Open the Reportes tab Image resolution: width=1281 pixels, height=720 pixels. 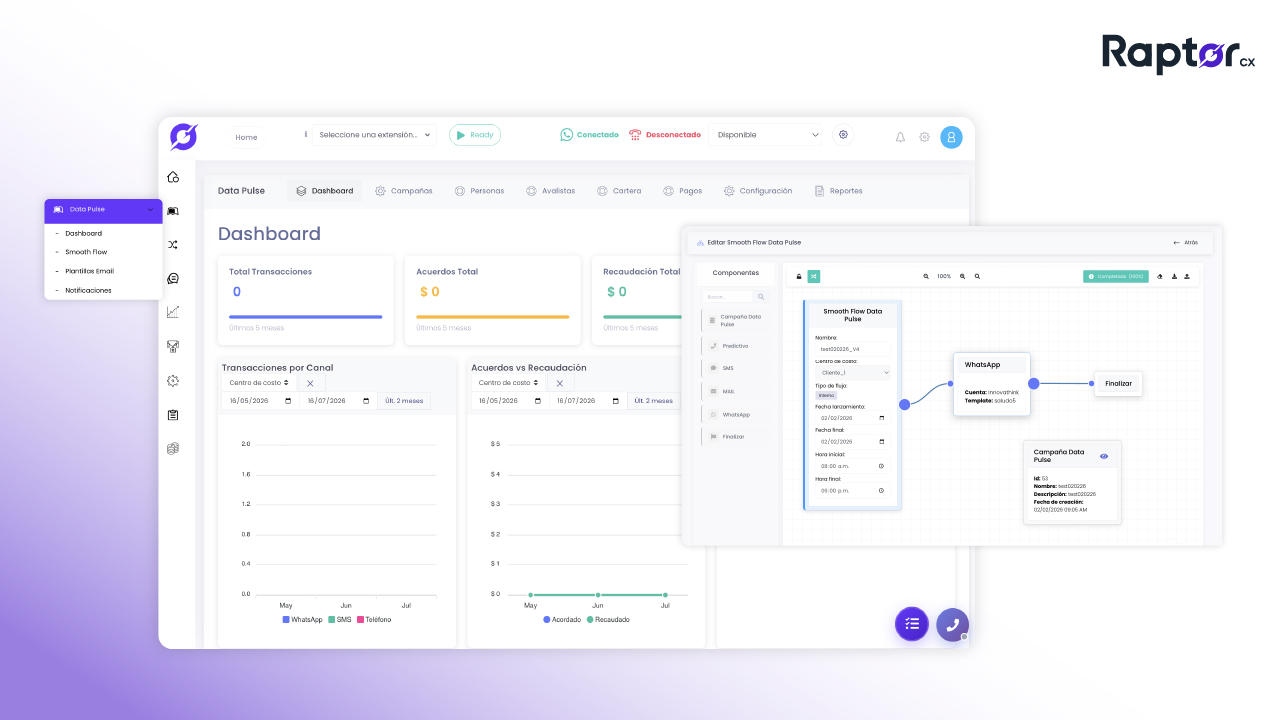coord(838,191)
